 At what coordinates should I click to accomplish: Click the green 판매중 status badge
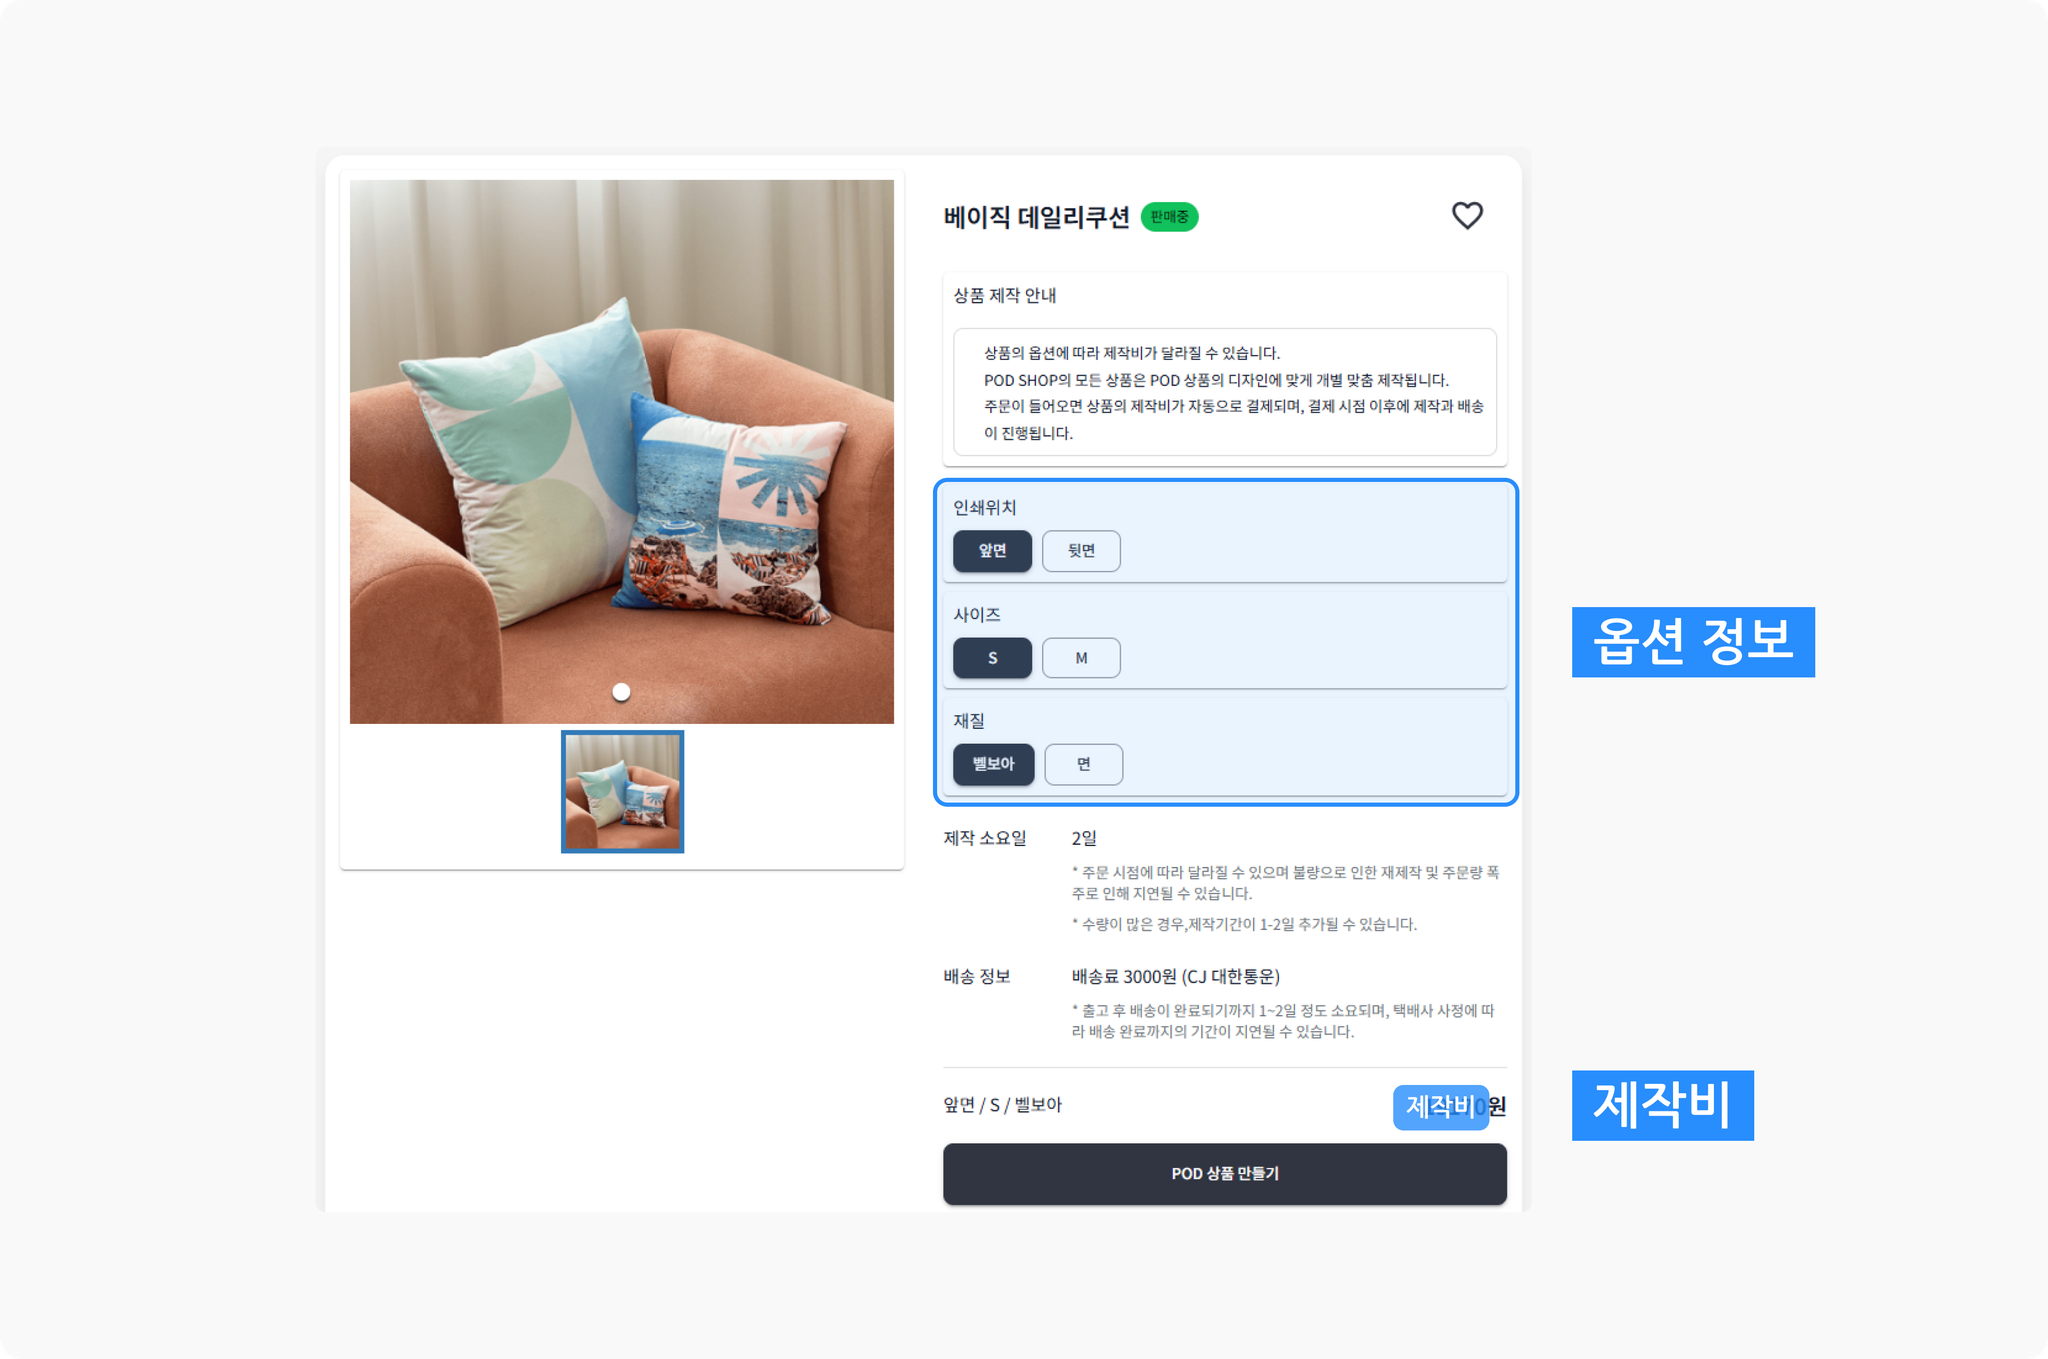click(1169, 217)
